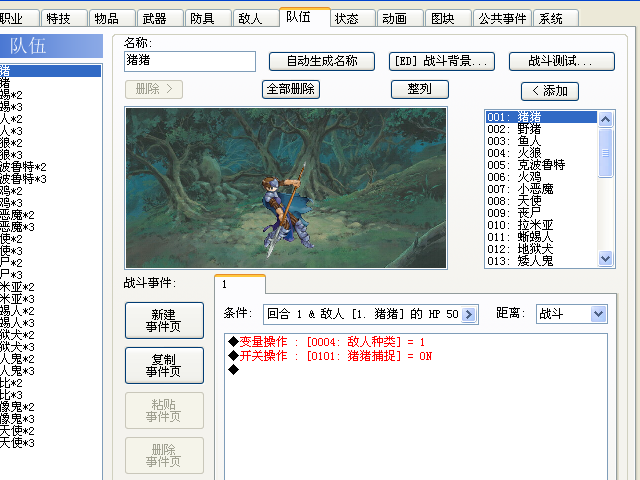This screenshot has width=640, height=480.
Task: Select troop 狱犬*2 in left list
Action: pyautogui.click(x=50, y=335)
